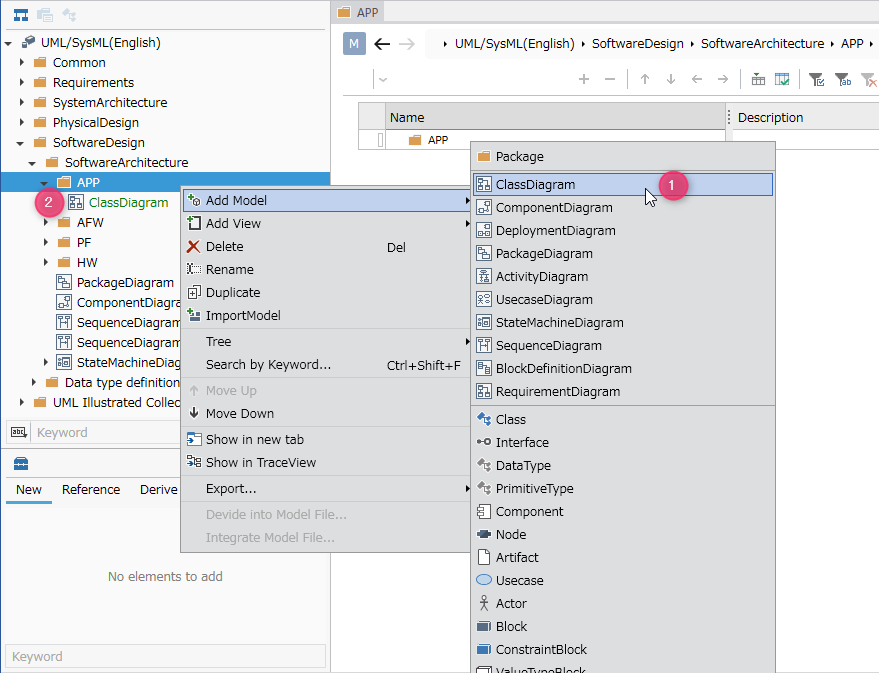879x673 pixels.
Task: Add a PrimitiveType model element
Action: pyautogui.click(x=623, y=488)
